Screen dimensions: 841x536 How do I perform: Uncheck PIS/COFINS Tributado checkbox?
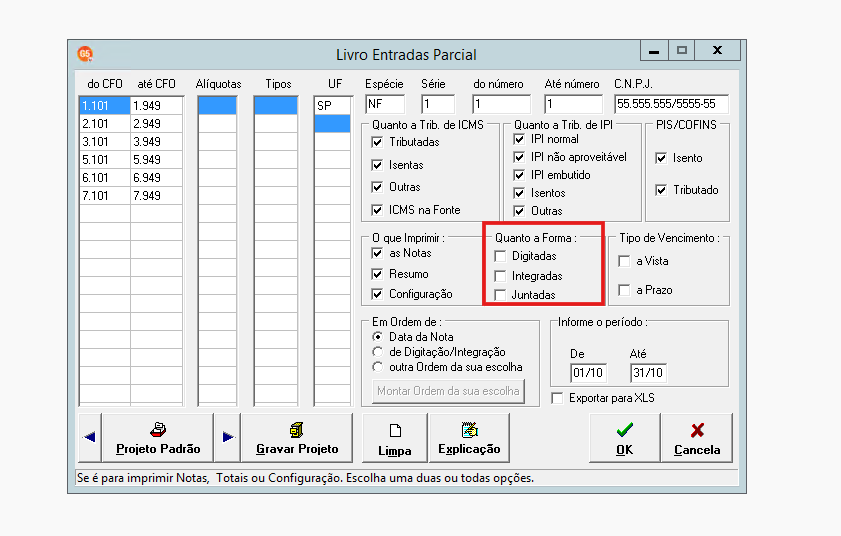(661, 190)
